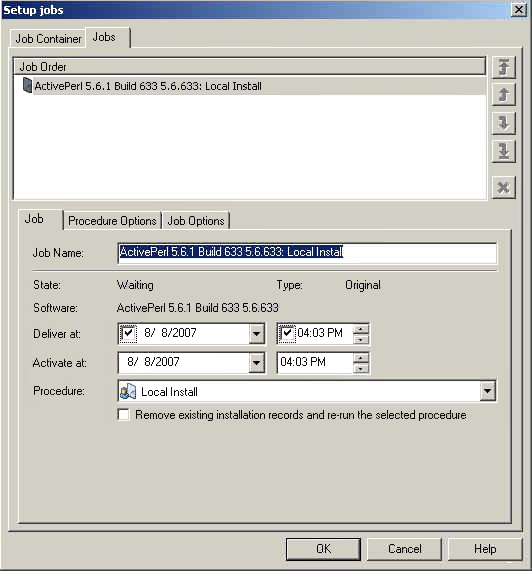
Task: Decrease Activate at time with down arrow
Action: [x=360, y=368]
